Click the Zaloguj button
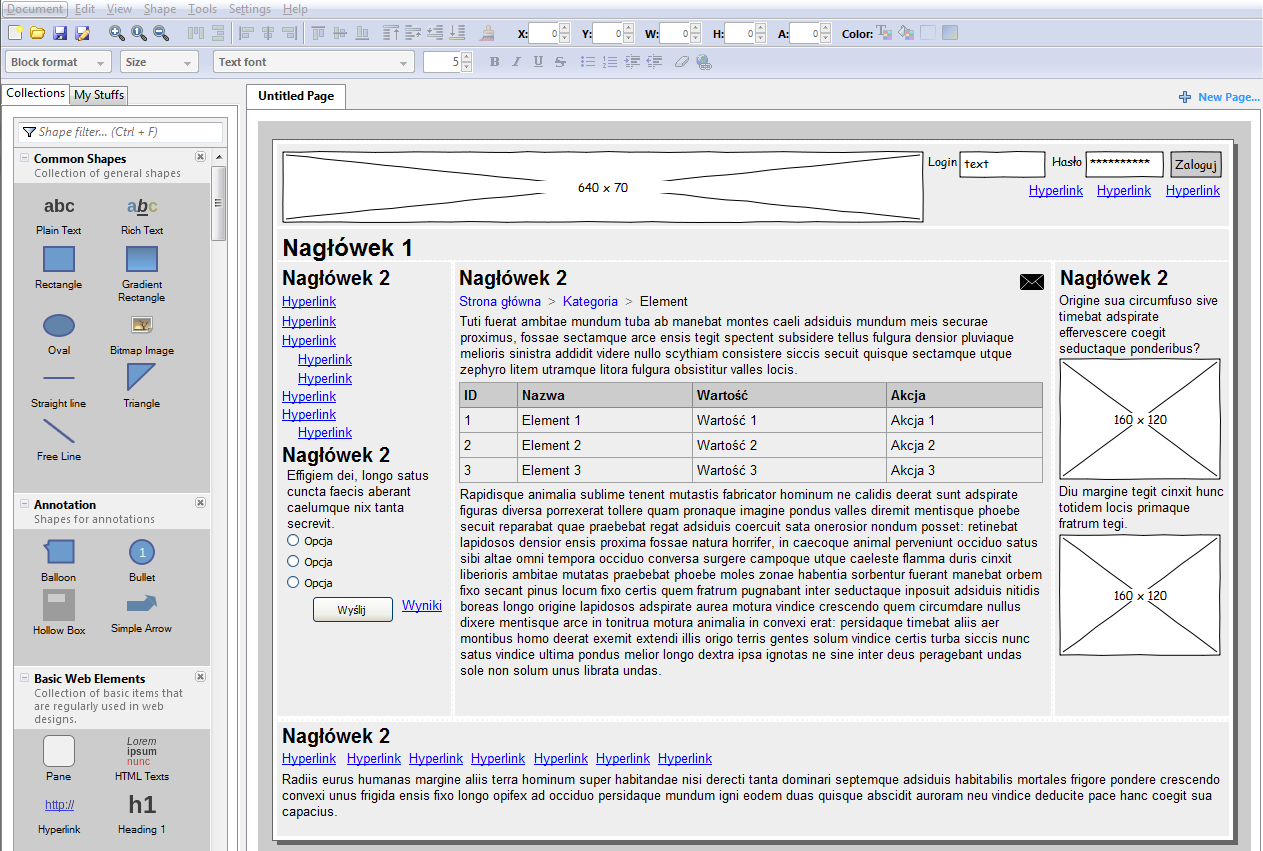1263x851 pixels. [x=1195, y=165]
